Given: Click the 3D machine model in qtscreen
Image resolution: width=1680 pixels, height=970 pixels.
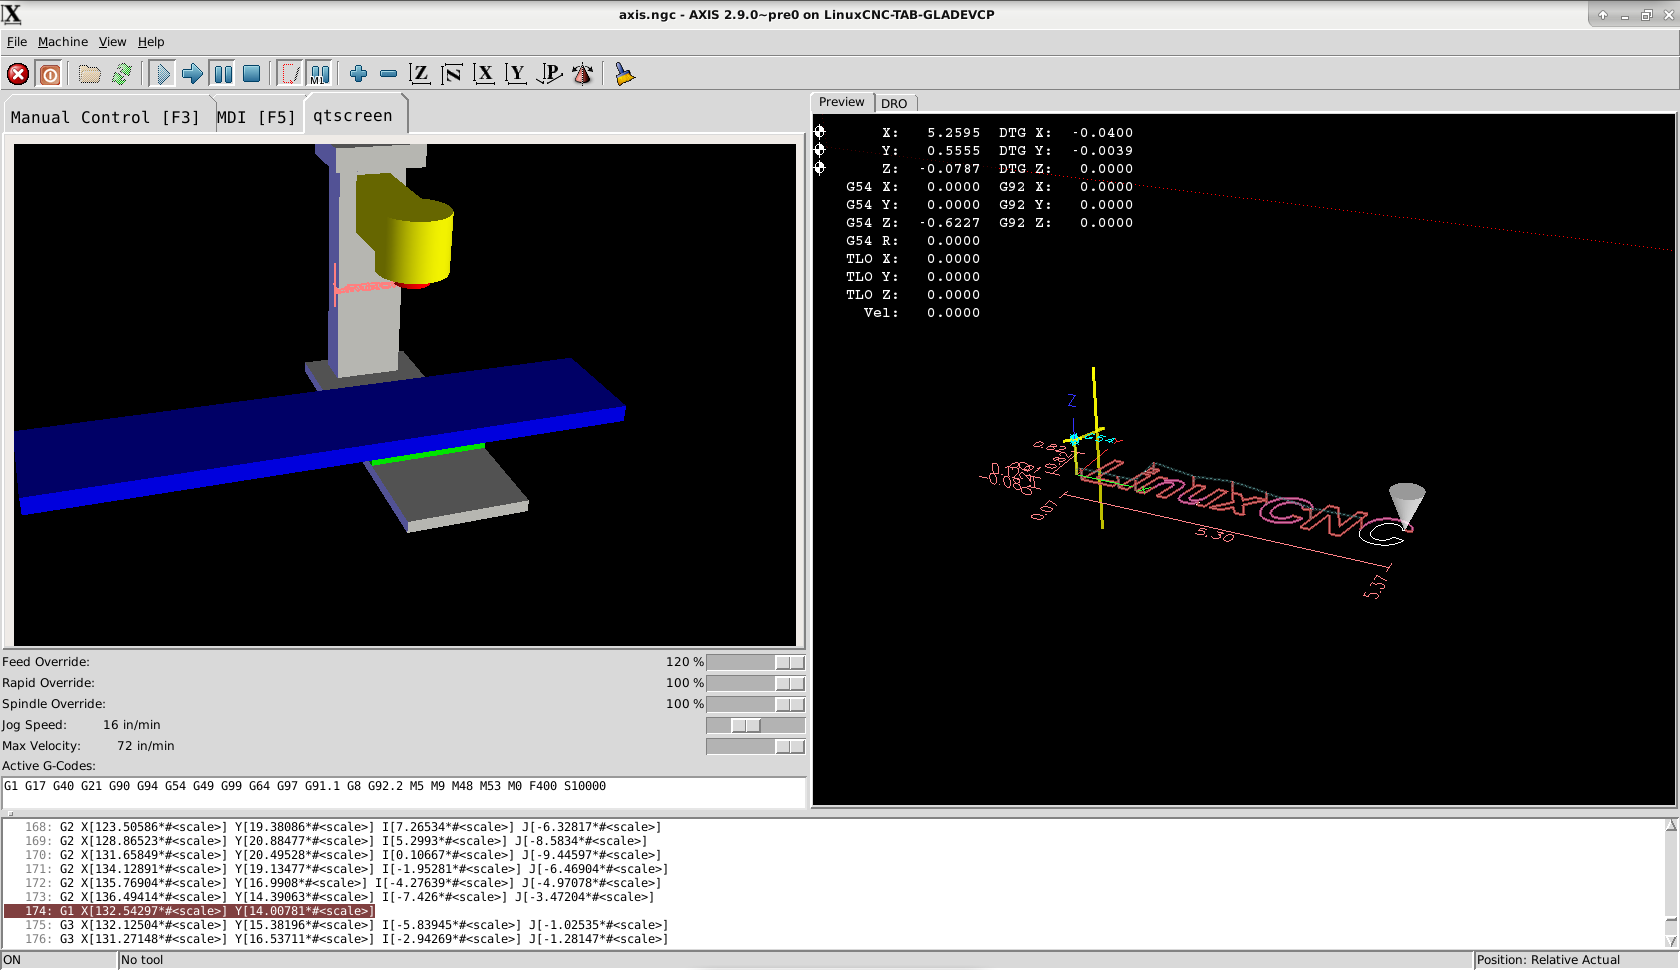Looking at the screenshot, I should tap(404, 395).
